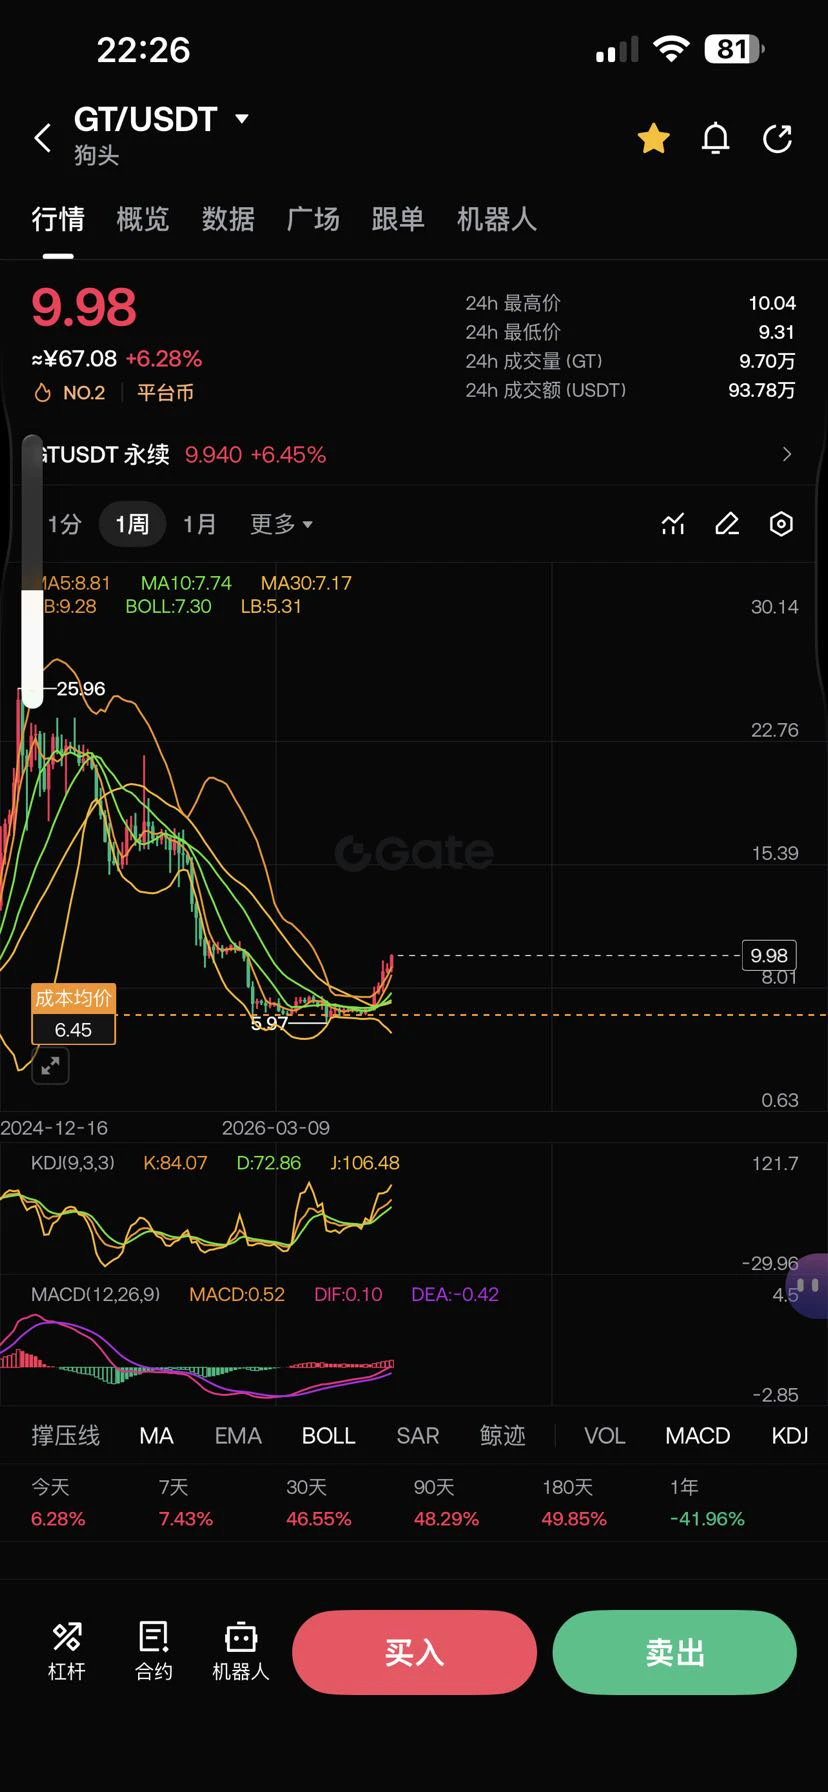Image resolution: width=828 pixels, height=1792 pixels.
Task: Select the 1周 chart interval
Action: click(x=132, y=524)
